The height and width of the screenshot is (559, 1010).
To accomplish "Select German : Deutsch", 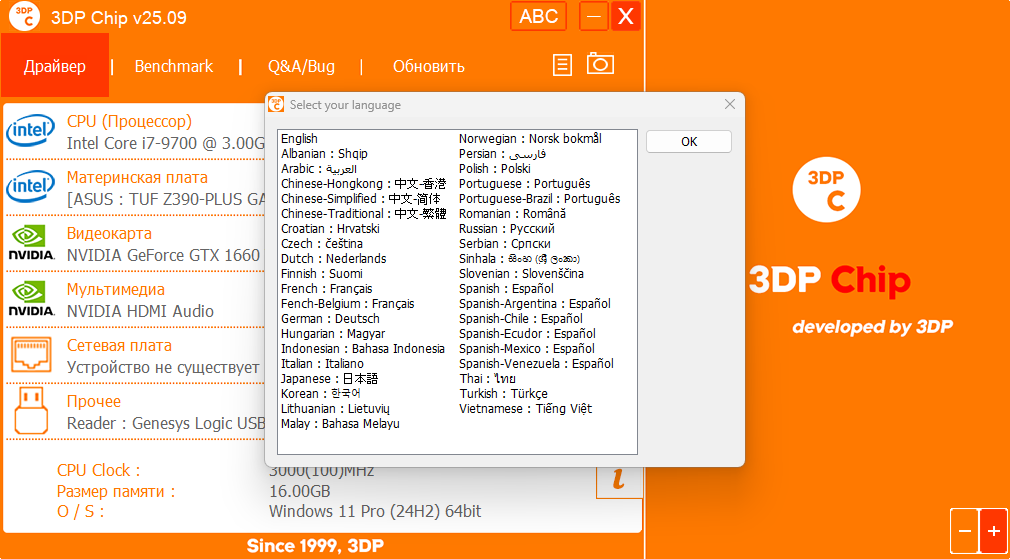I will [330, 318].
